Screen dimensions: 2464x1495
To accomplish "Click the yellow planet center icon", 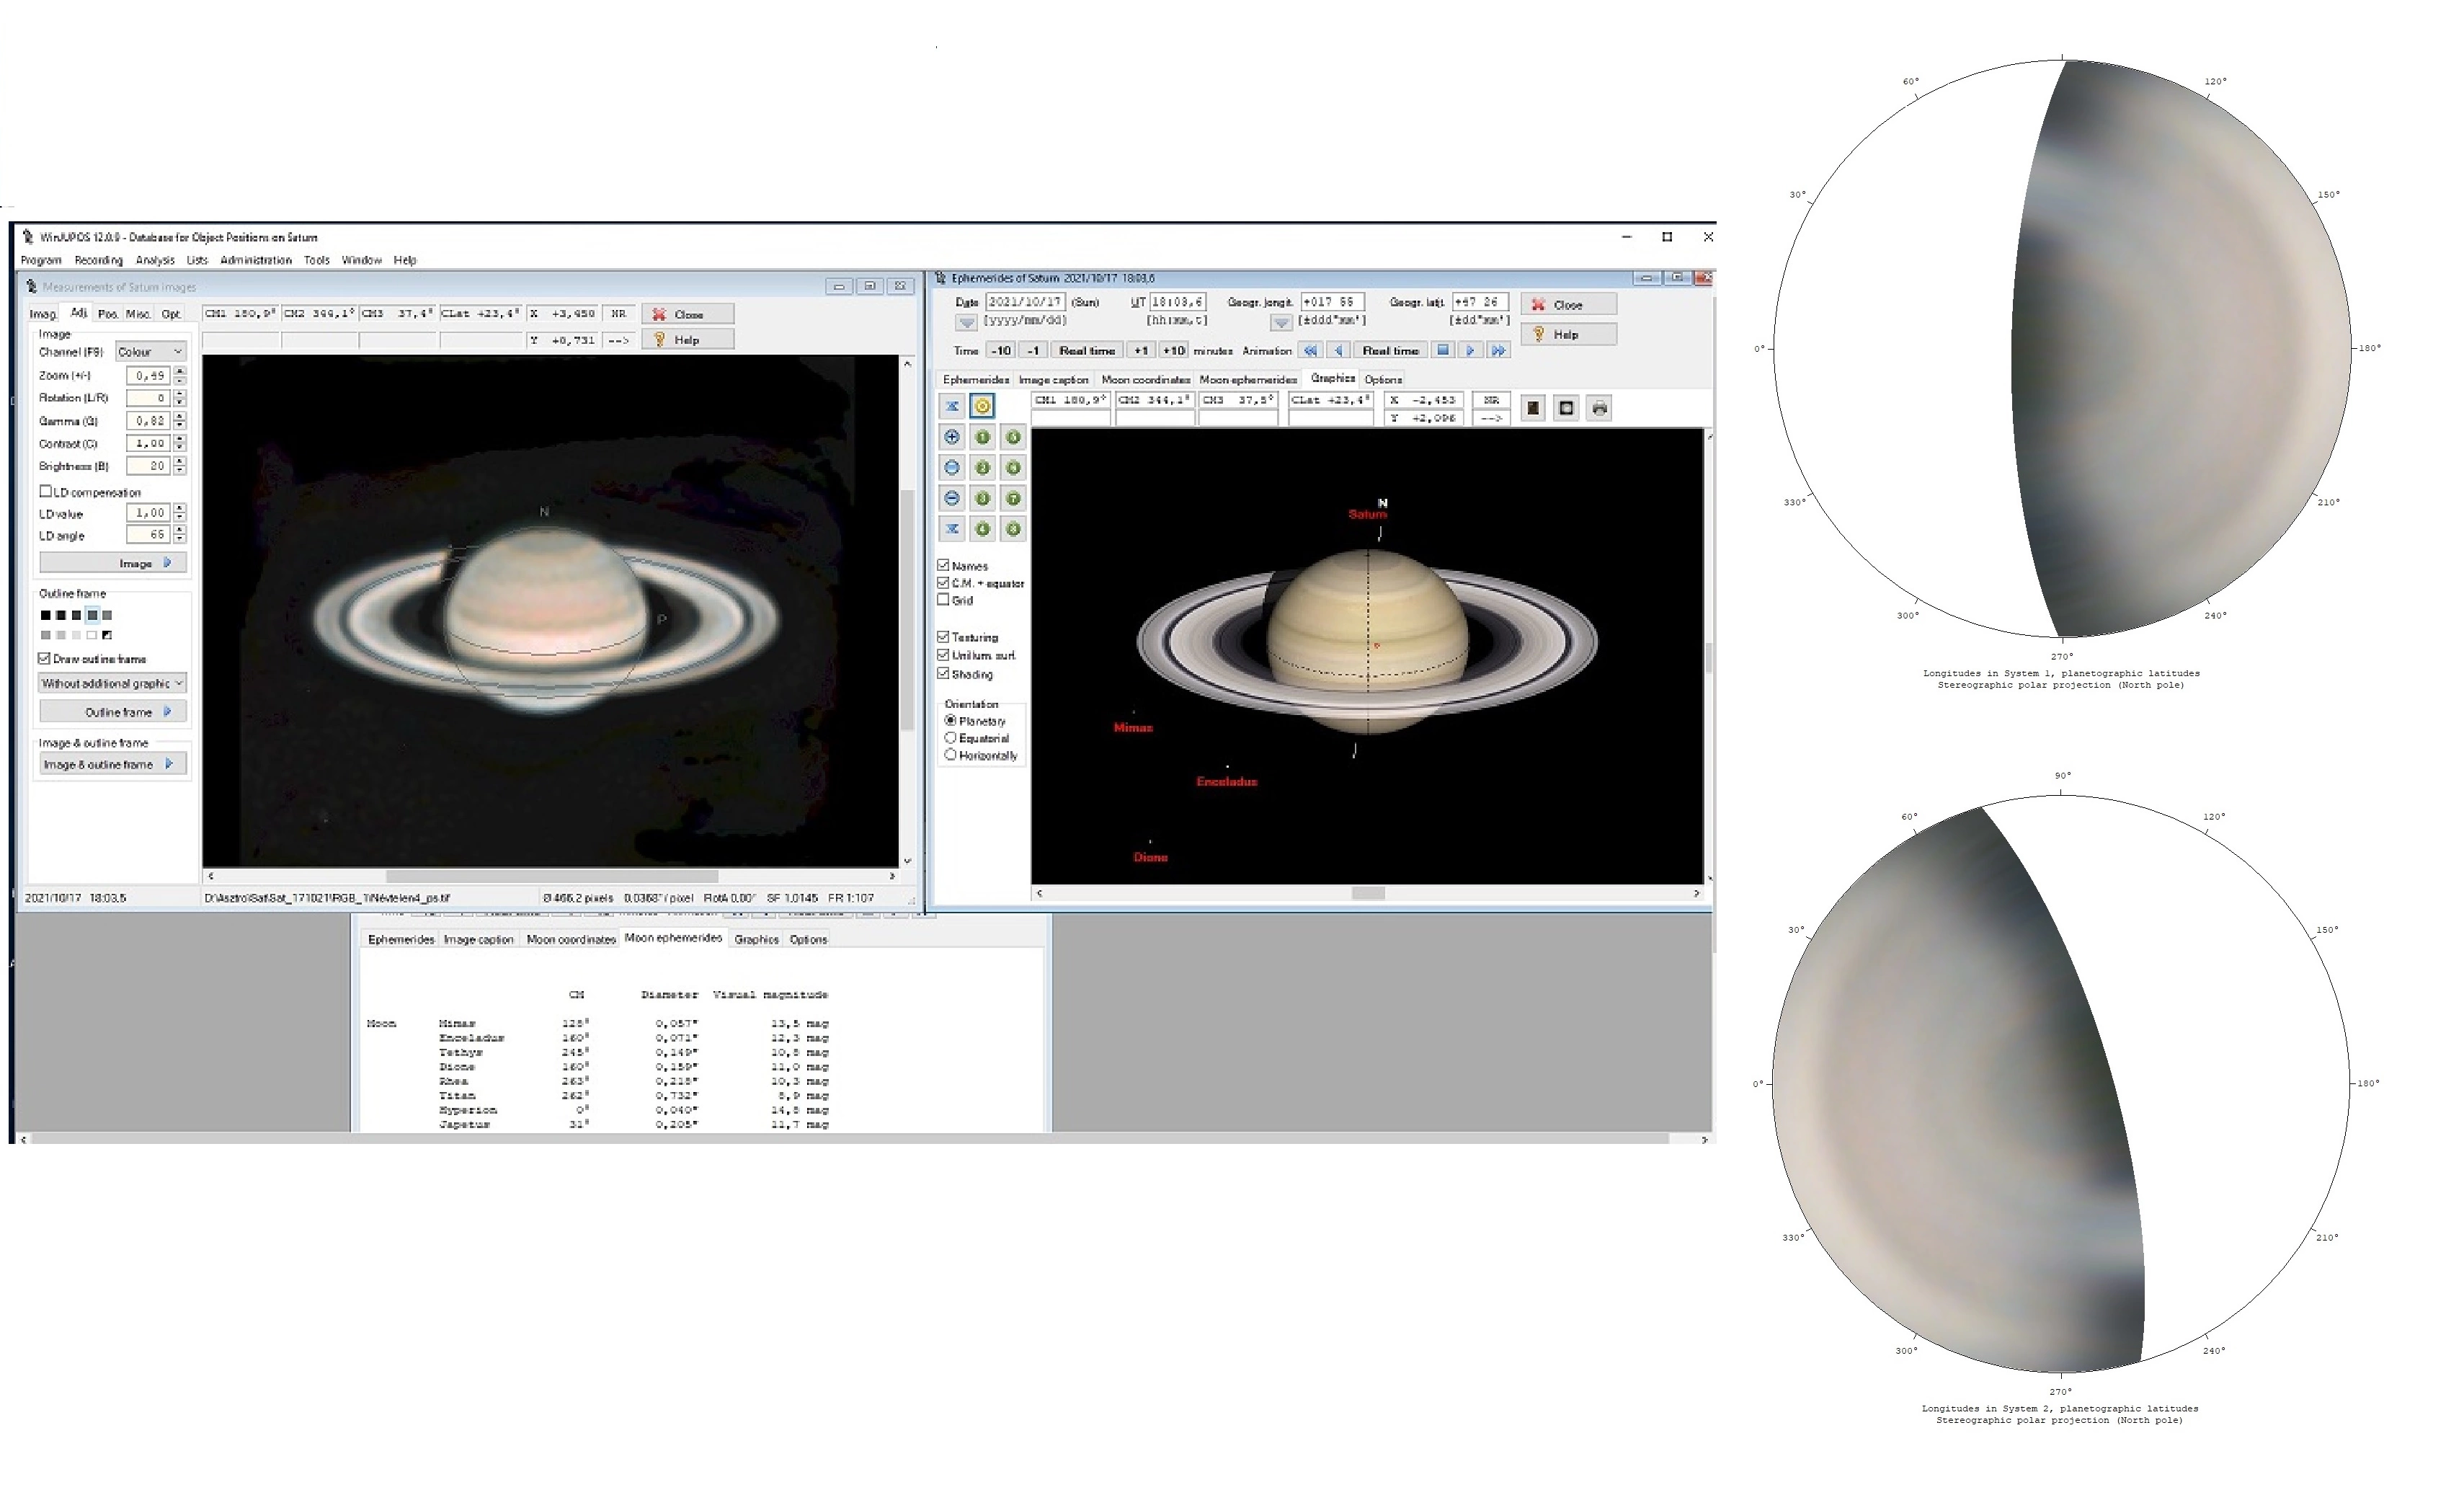I will 982,406.
